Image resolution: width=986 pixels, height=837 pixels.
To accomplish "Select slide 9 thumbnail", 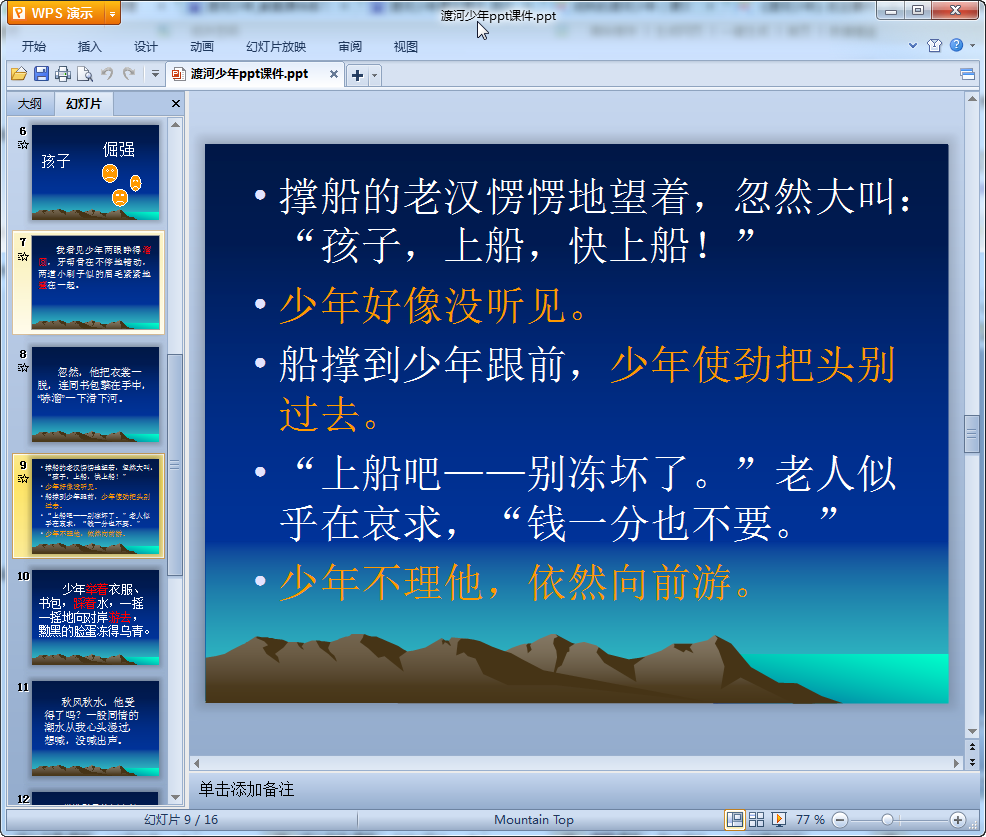I will click(x=96, y=506).
